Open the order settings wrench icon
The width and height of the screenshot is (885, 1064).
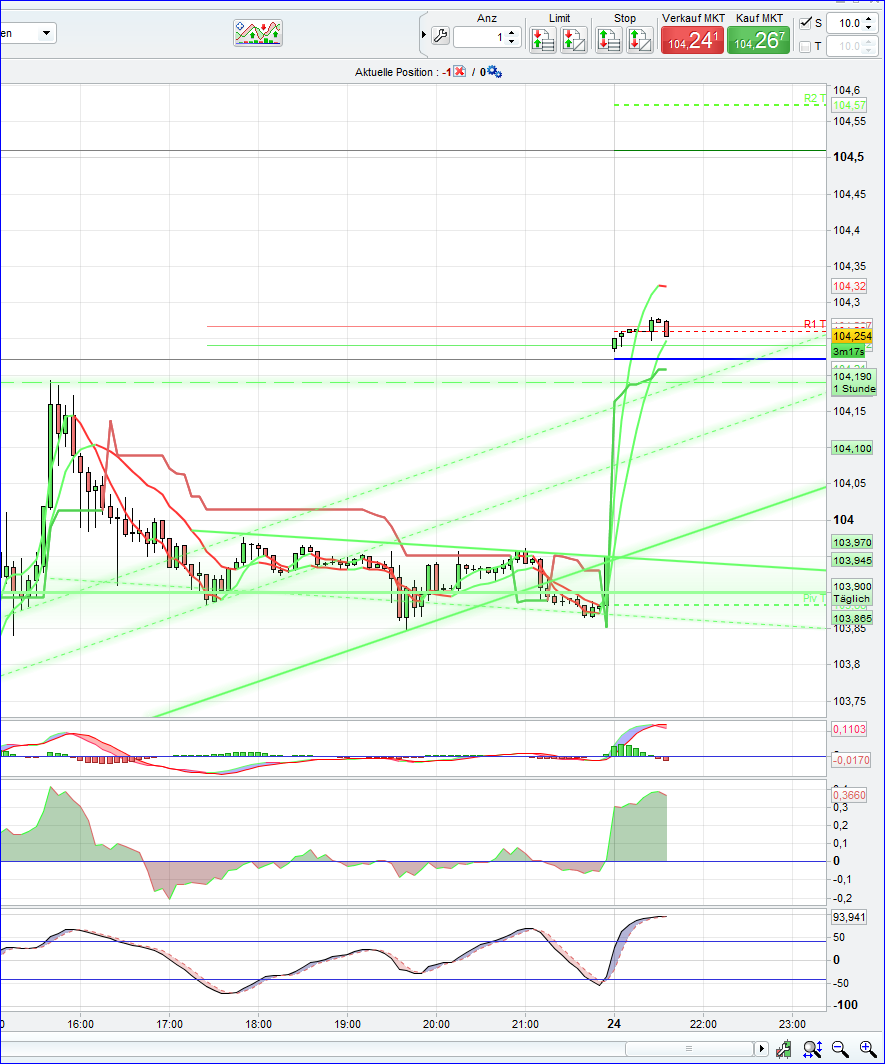(x=441, y=33)
